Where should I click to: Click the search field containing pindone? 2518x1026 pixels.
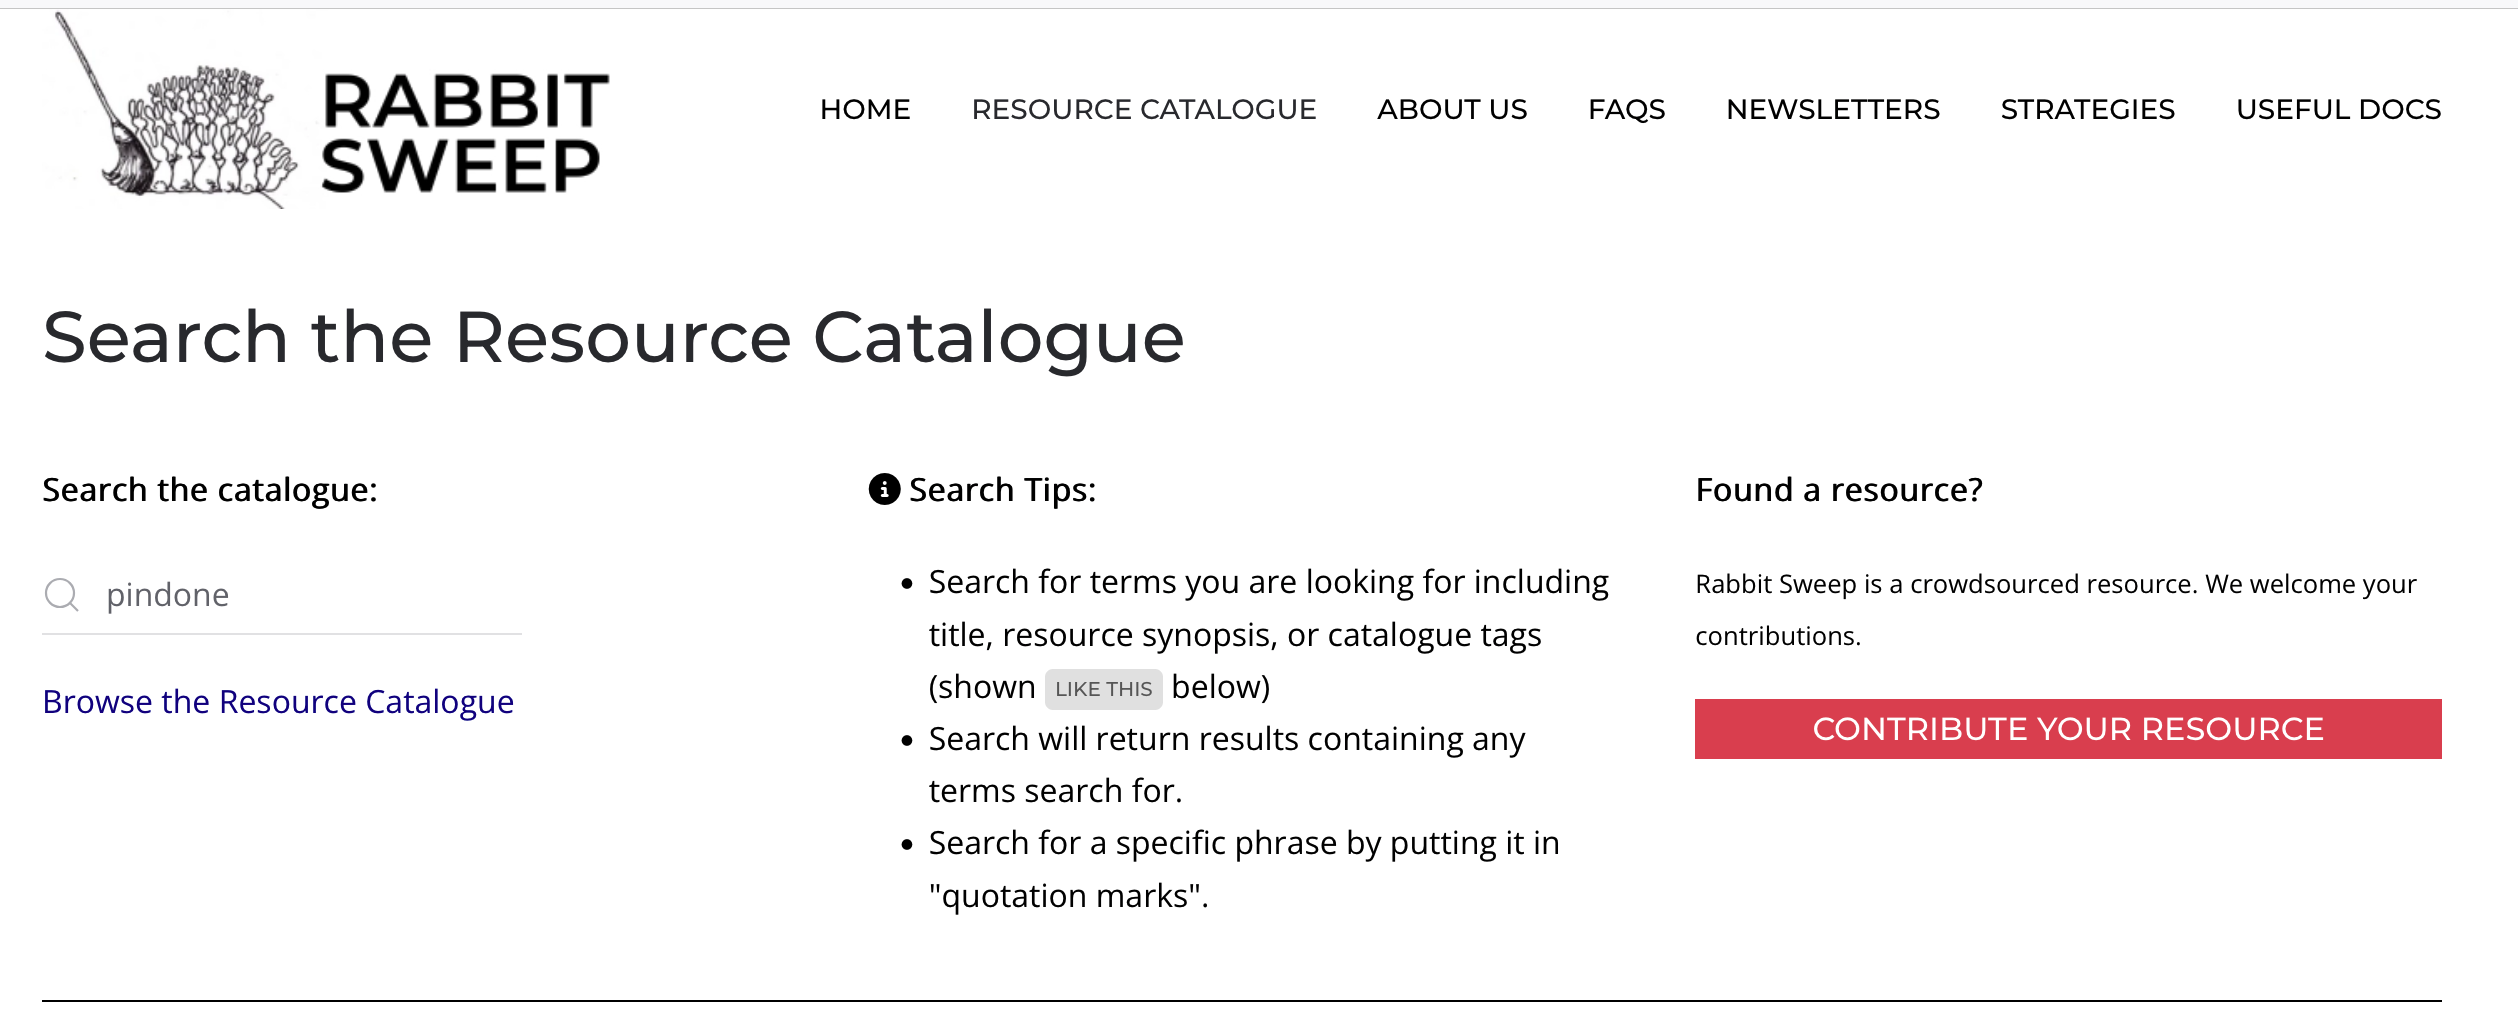click(x=282, y=595)
